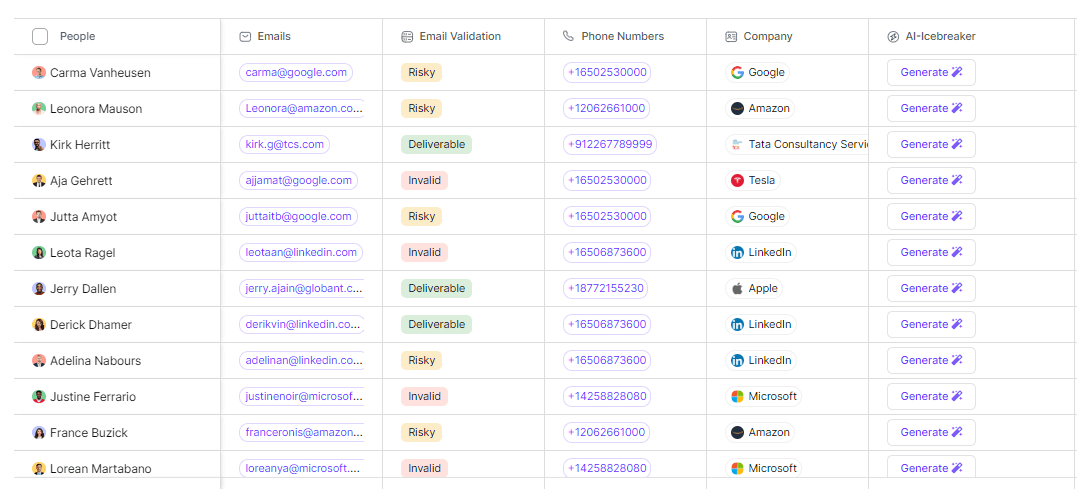The width and height of the screenshot is (1077, 489).
Task: Click the Email Validation column icon
Action: tap(407, 37)
